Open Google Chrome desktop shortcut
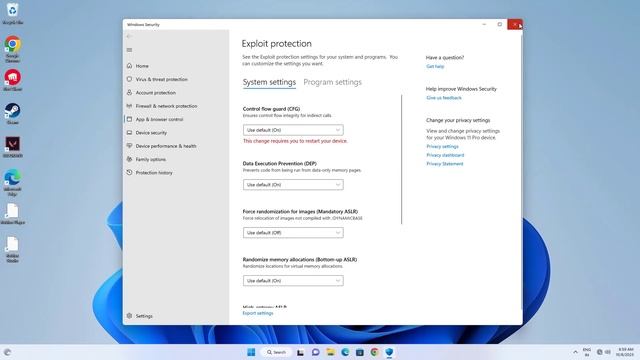640x360 pixels. click(13, 49)
